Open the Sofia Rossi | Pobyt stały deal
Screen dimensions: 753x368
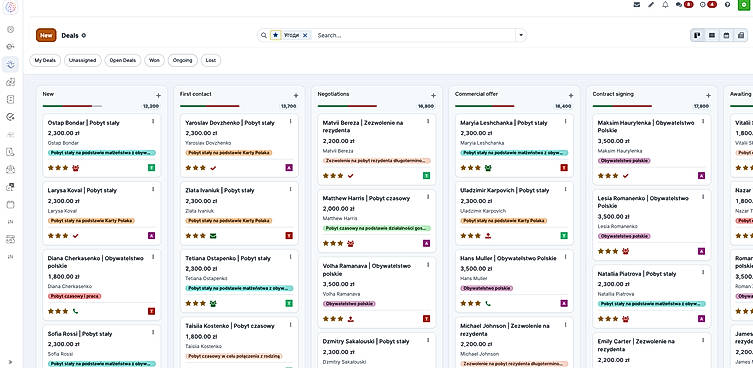coord(80,333)
